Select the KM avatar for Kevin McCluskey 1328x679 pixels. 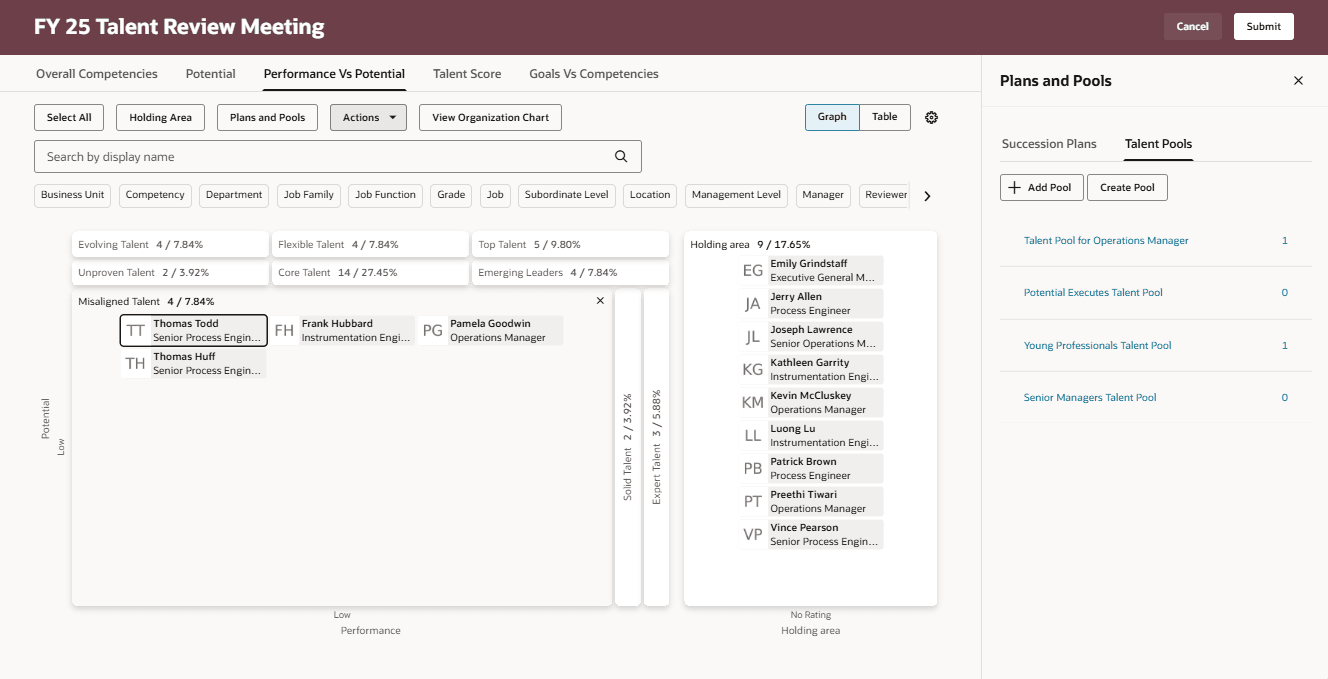point(753,402)
